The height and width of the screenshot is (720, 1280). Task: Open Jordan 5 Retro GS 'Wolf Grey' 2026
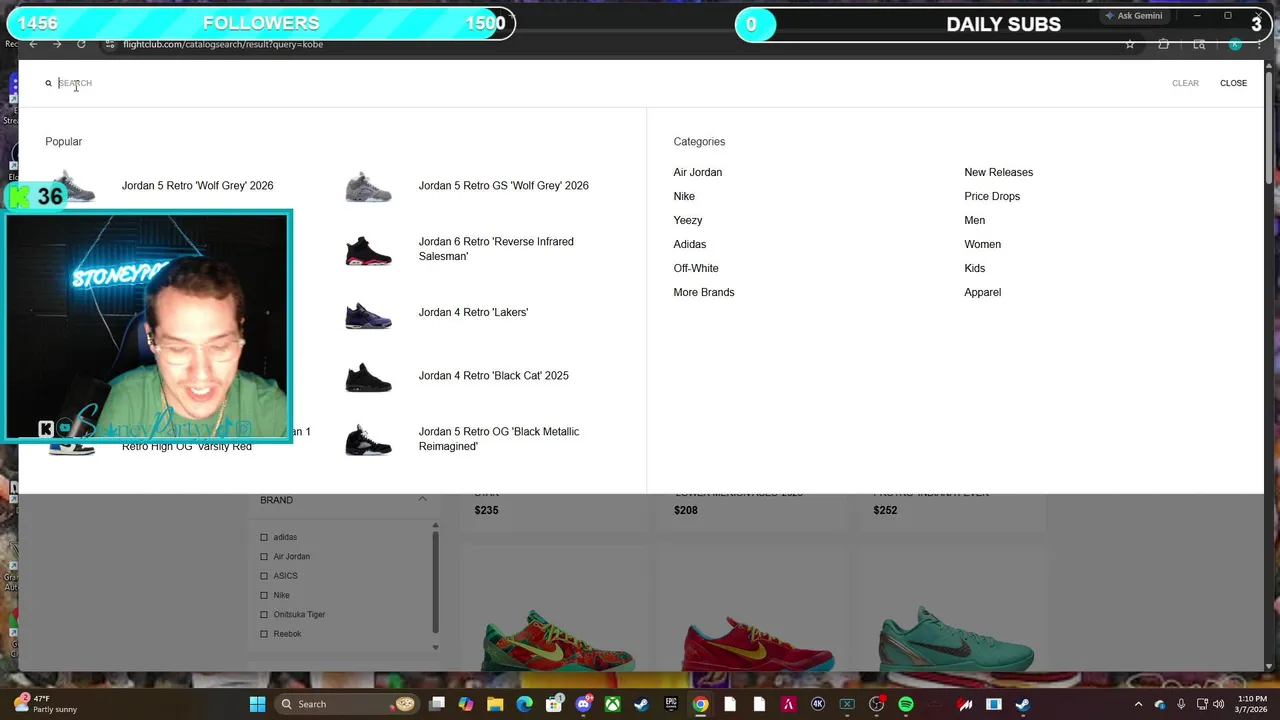[503, 185]
